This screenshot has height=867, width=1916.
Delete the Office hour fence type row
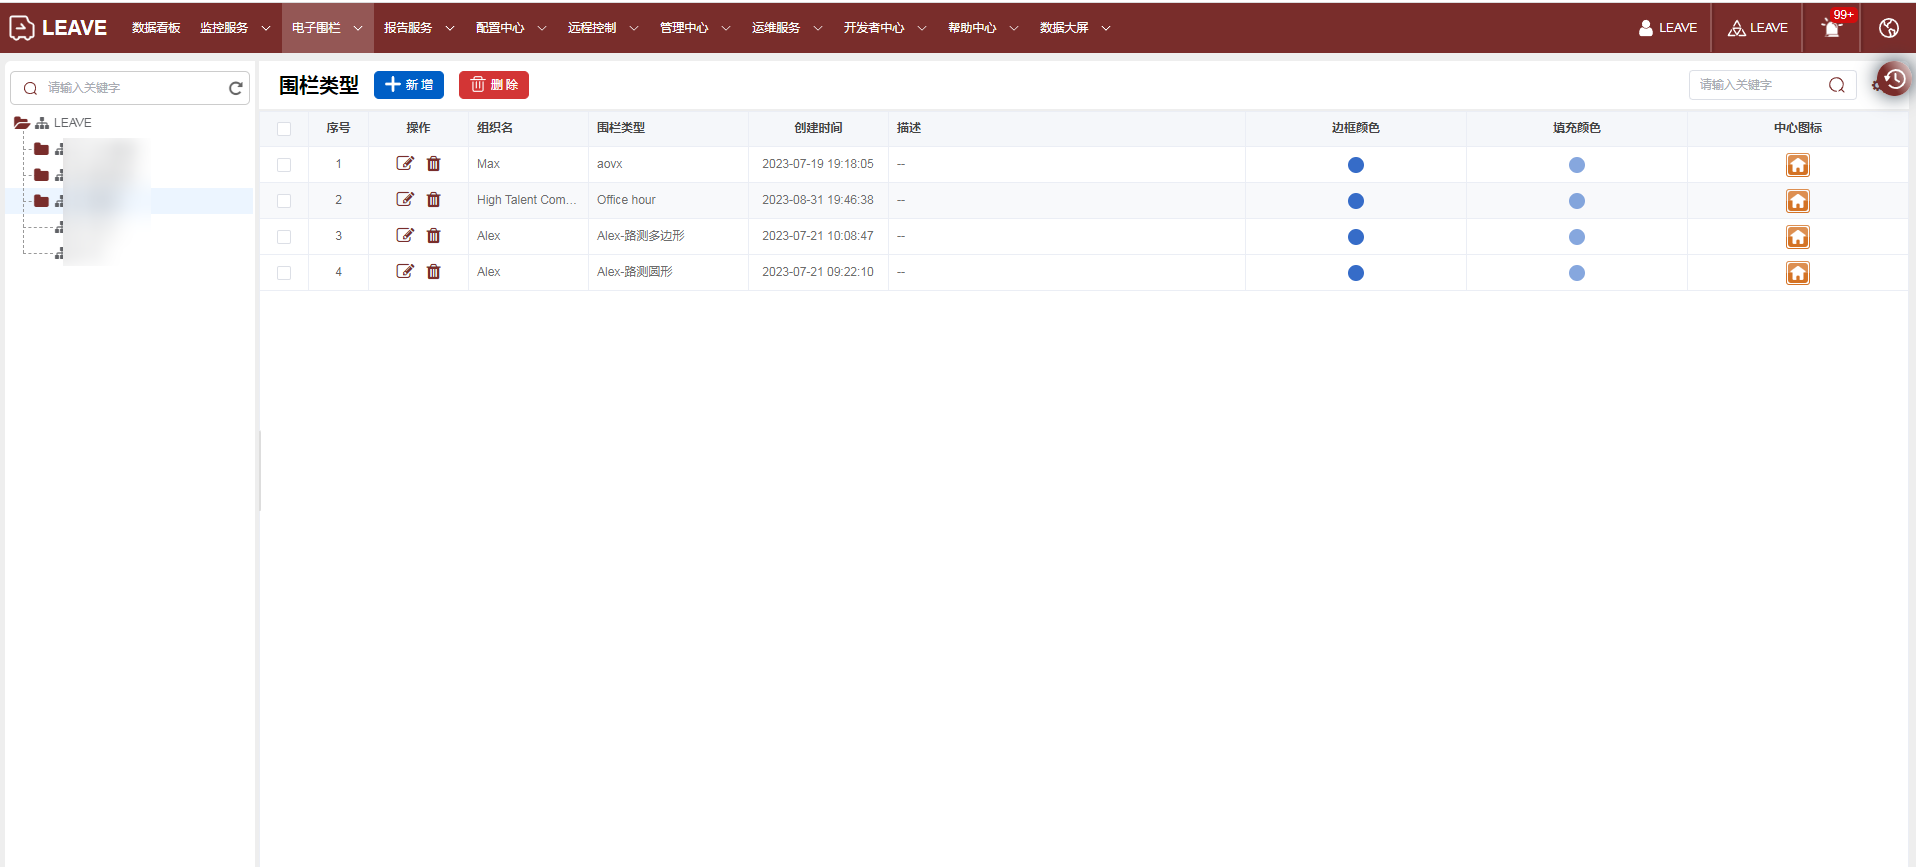[433, 200]
